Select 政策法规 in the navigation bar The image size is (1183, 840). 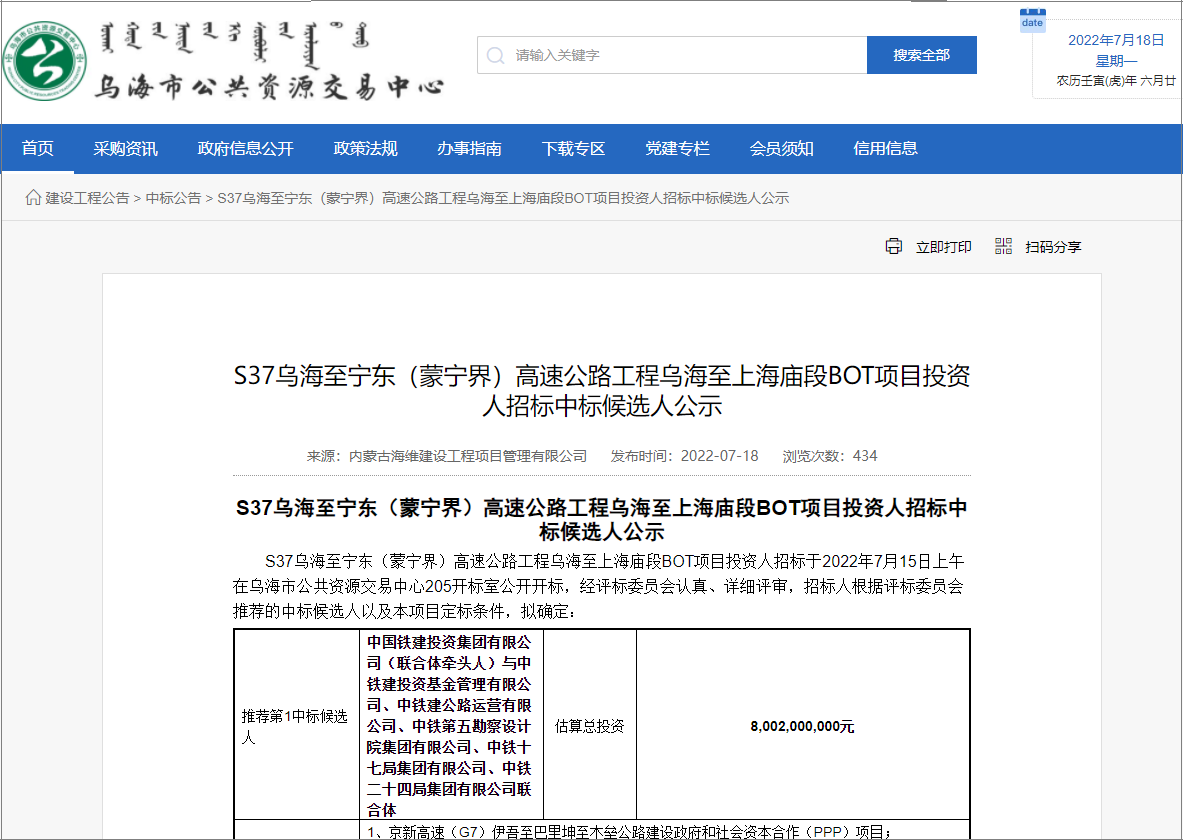pyautogui.click(x=366, y=149)
